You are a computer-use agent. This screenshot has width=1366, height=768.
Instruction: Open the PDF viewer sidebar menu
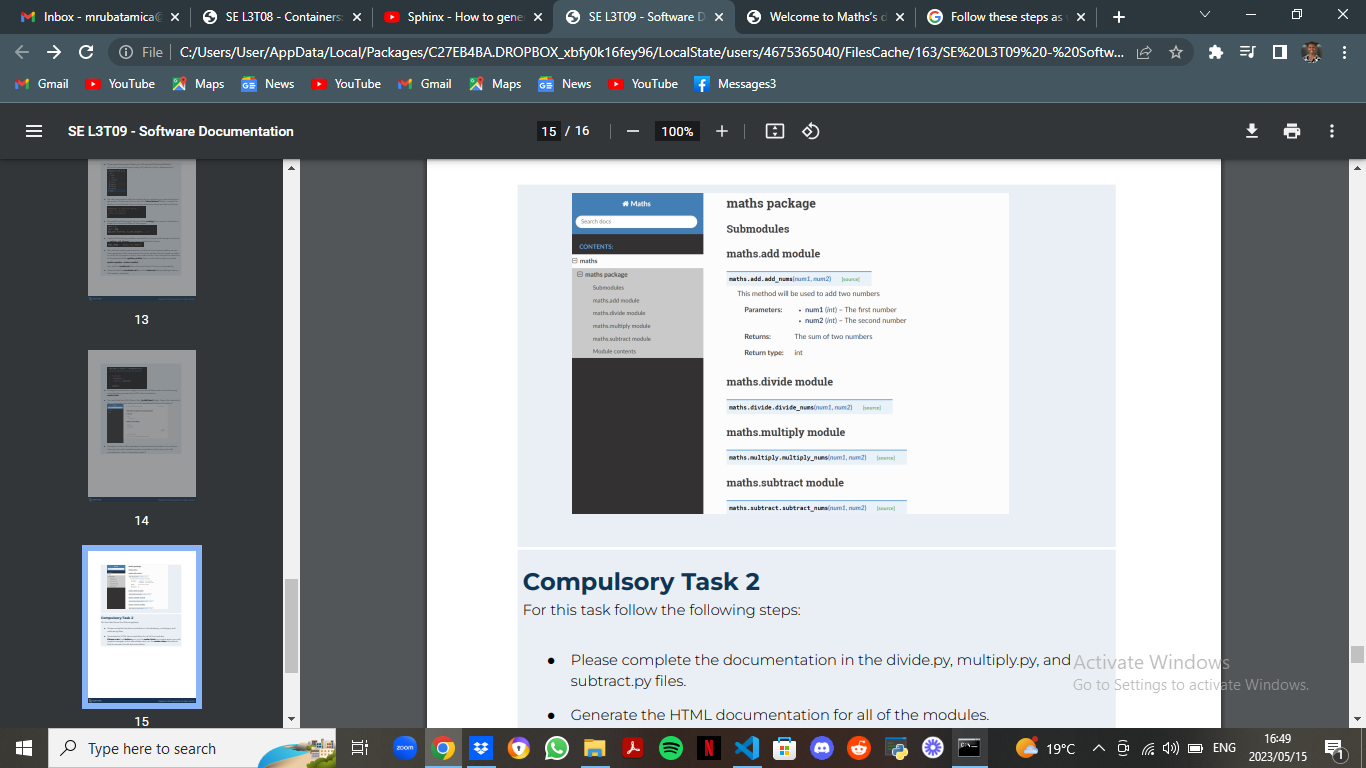pos(33,130)
